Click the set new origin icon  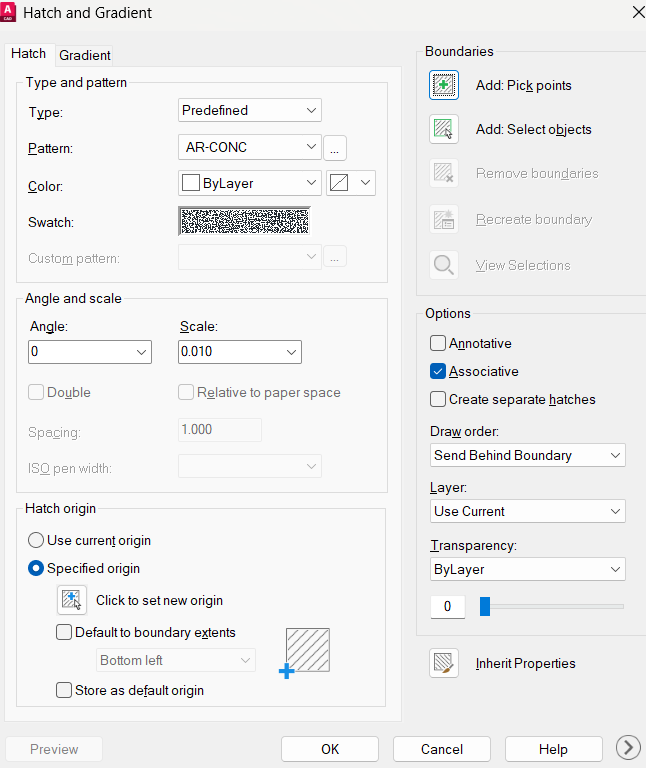click(71, 600)
